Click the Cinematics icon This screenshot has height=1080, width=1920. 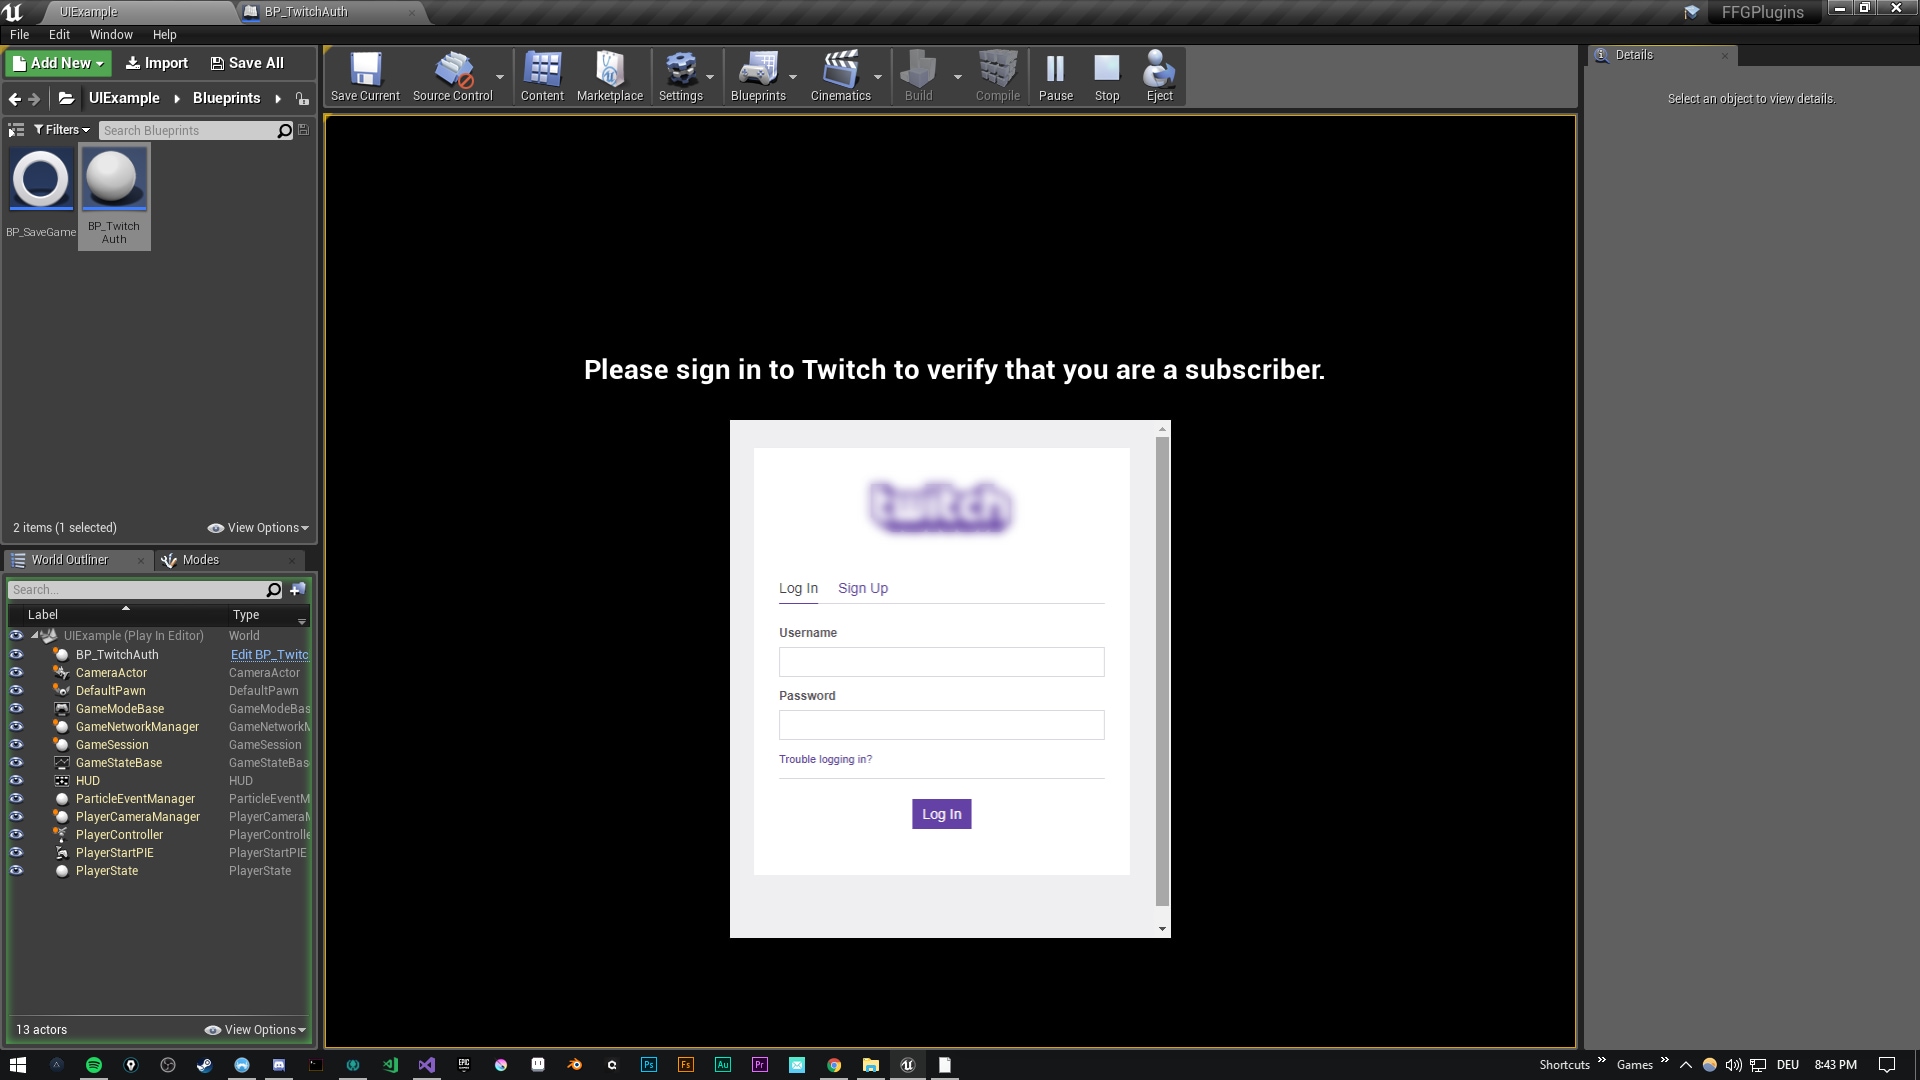840,75
